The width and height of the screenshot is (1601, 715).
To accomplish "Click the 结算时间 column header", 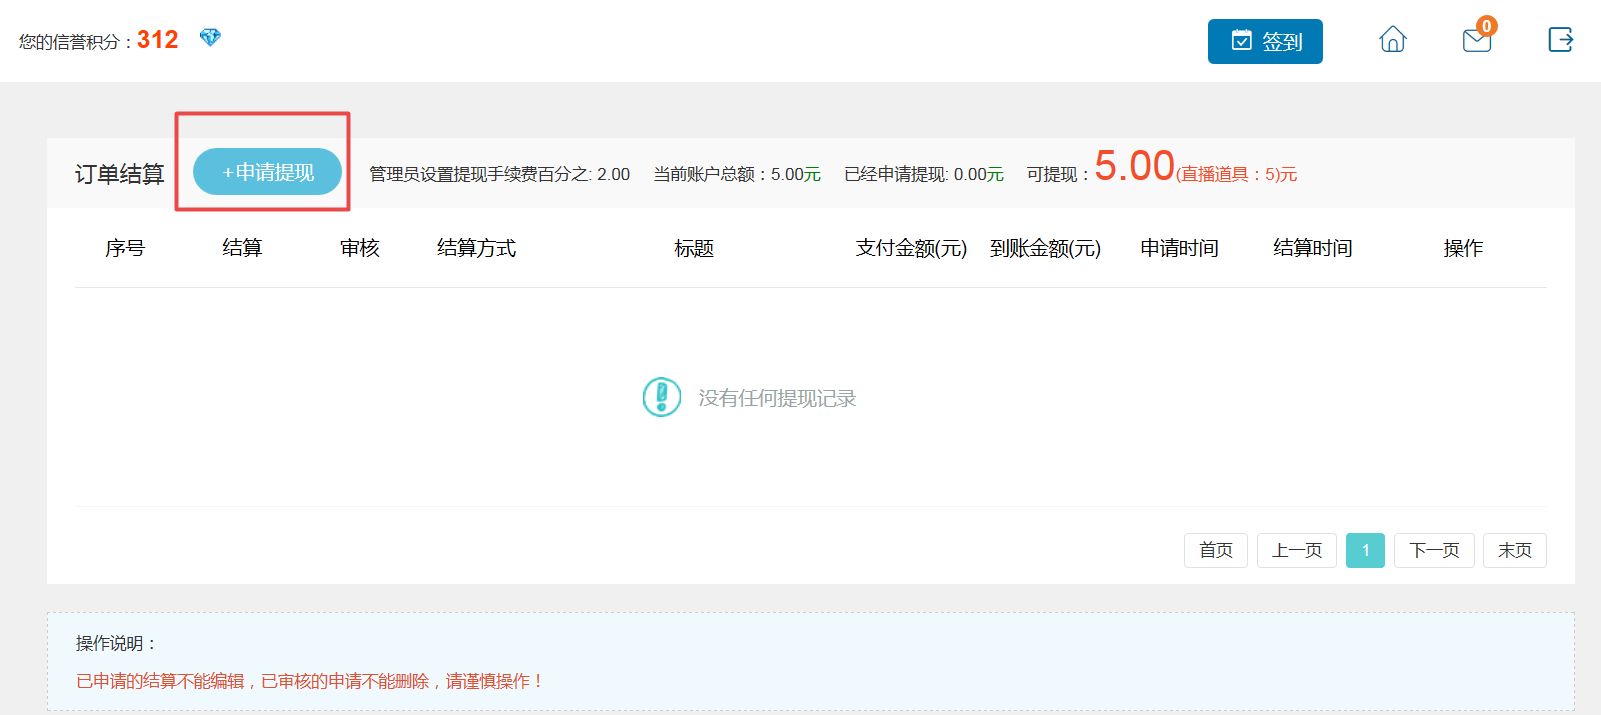I will (x=1313, y=248).
